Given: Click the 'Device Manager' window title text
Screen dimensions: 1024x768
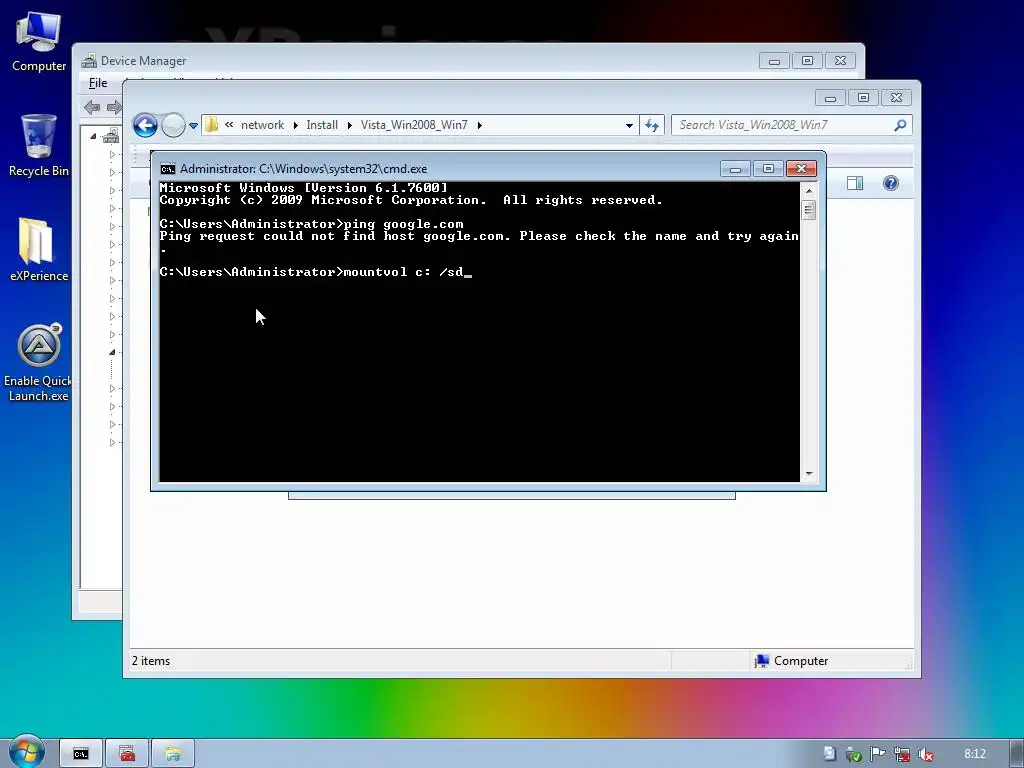Looking at the screenshot, I should (144, 61).
